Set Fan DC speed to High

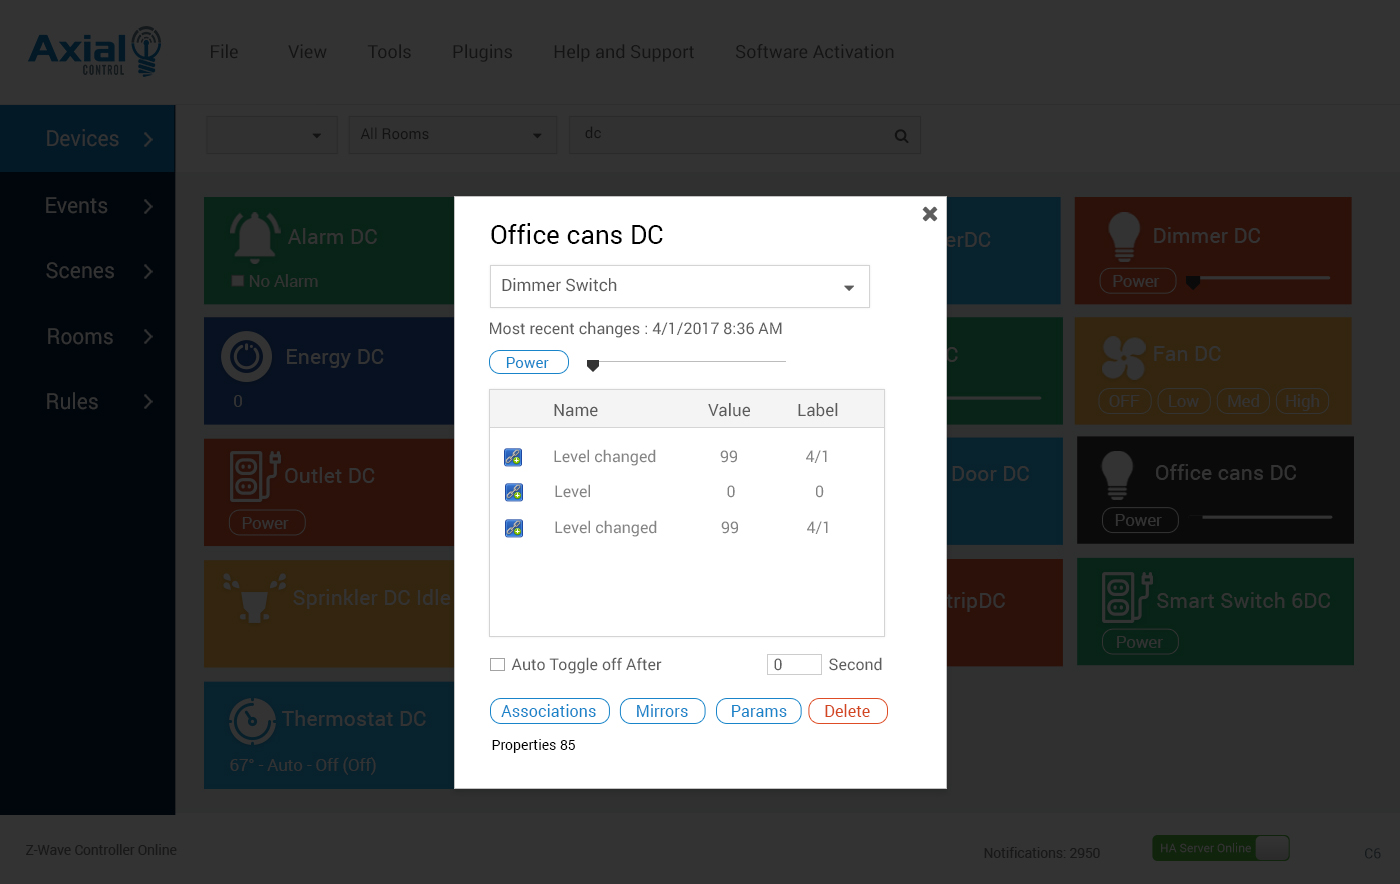[x=1302, y=402]
